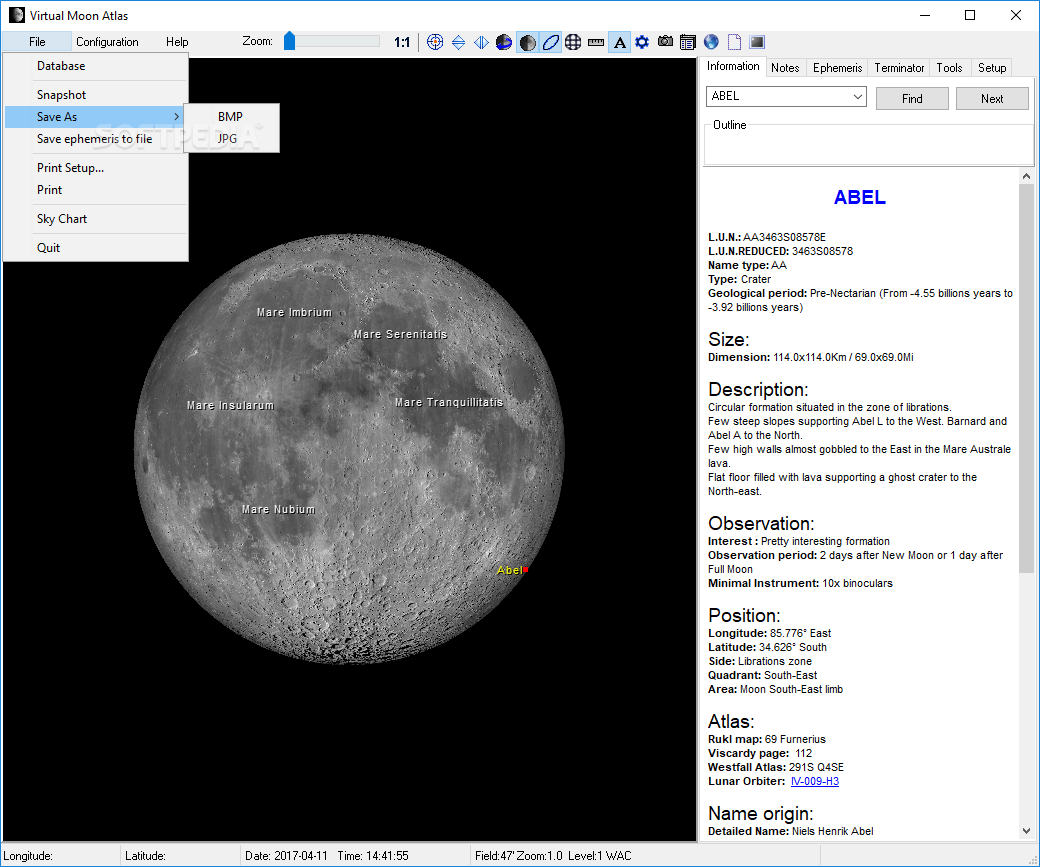This screenshot has width=1040, height=867.
Task: Choose Print in the File menu
Action: (x=96, y=190)
